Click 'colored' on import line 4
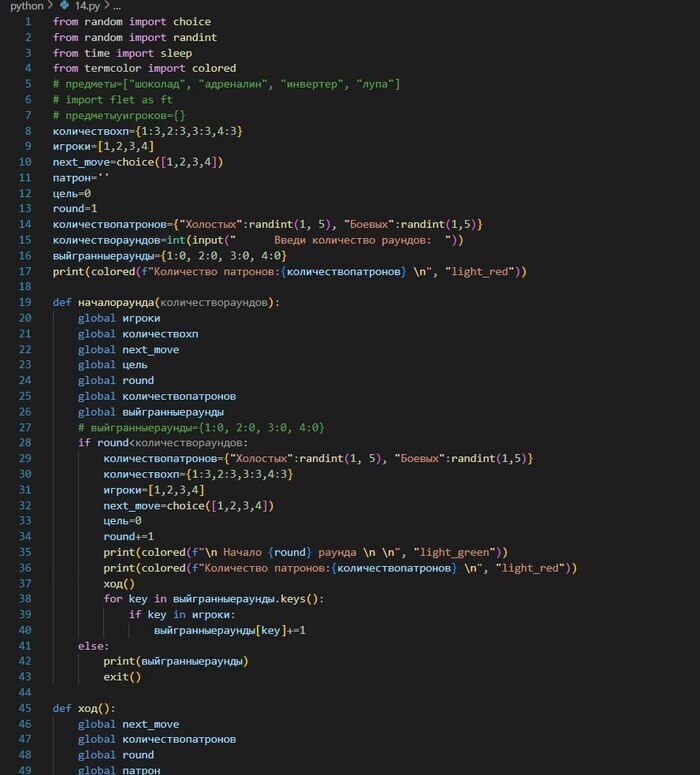The image size is (700, 775). point(214,68)
